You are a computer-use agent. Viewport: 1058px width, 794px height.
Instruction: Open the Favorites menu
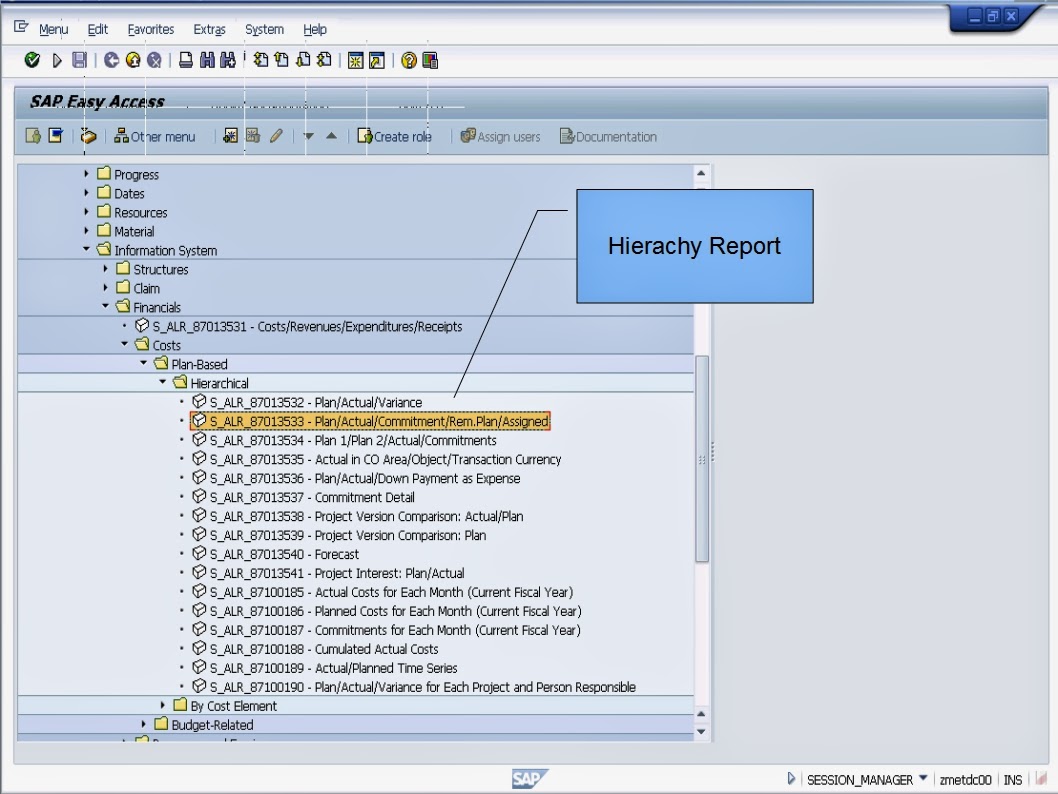[150, 29]
